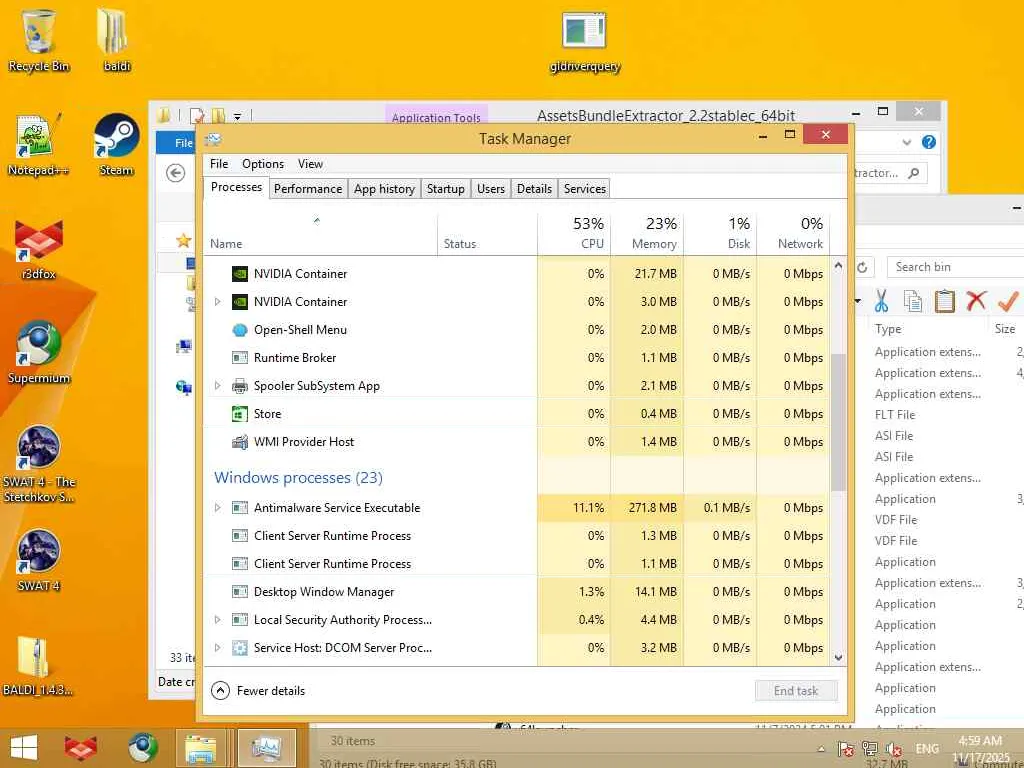Select the Desktop Window Manager process

click(517, 592)
